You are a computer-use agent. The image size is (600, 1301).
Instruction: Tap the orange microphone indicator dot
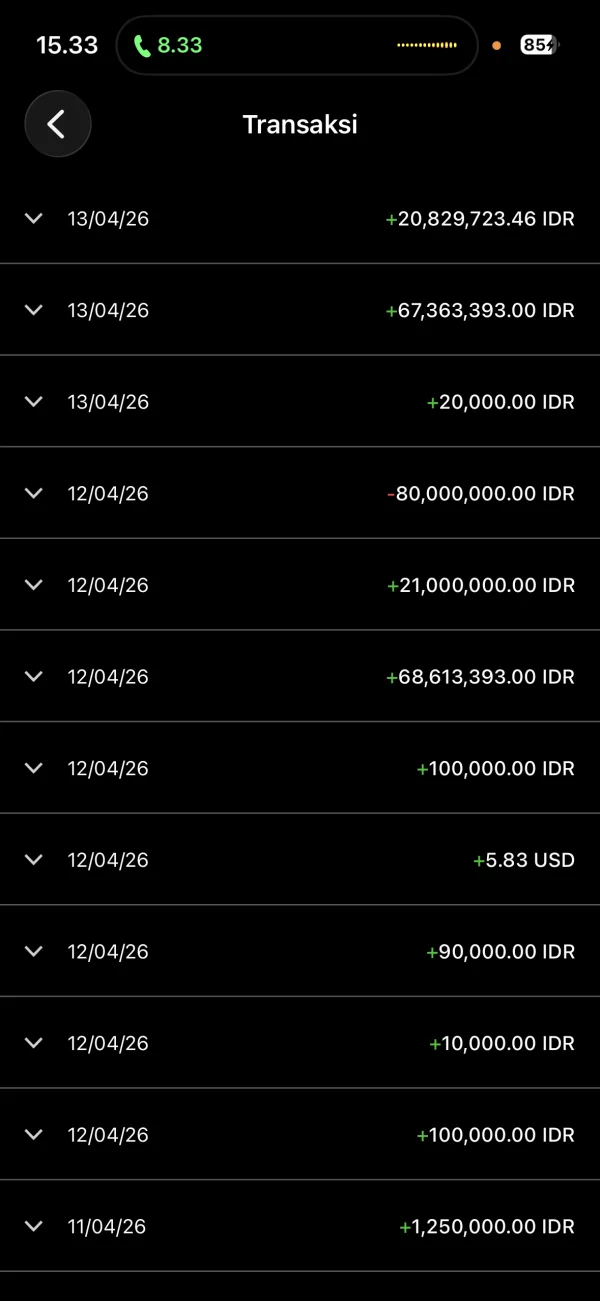point(497,45)
